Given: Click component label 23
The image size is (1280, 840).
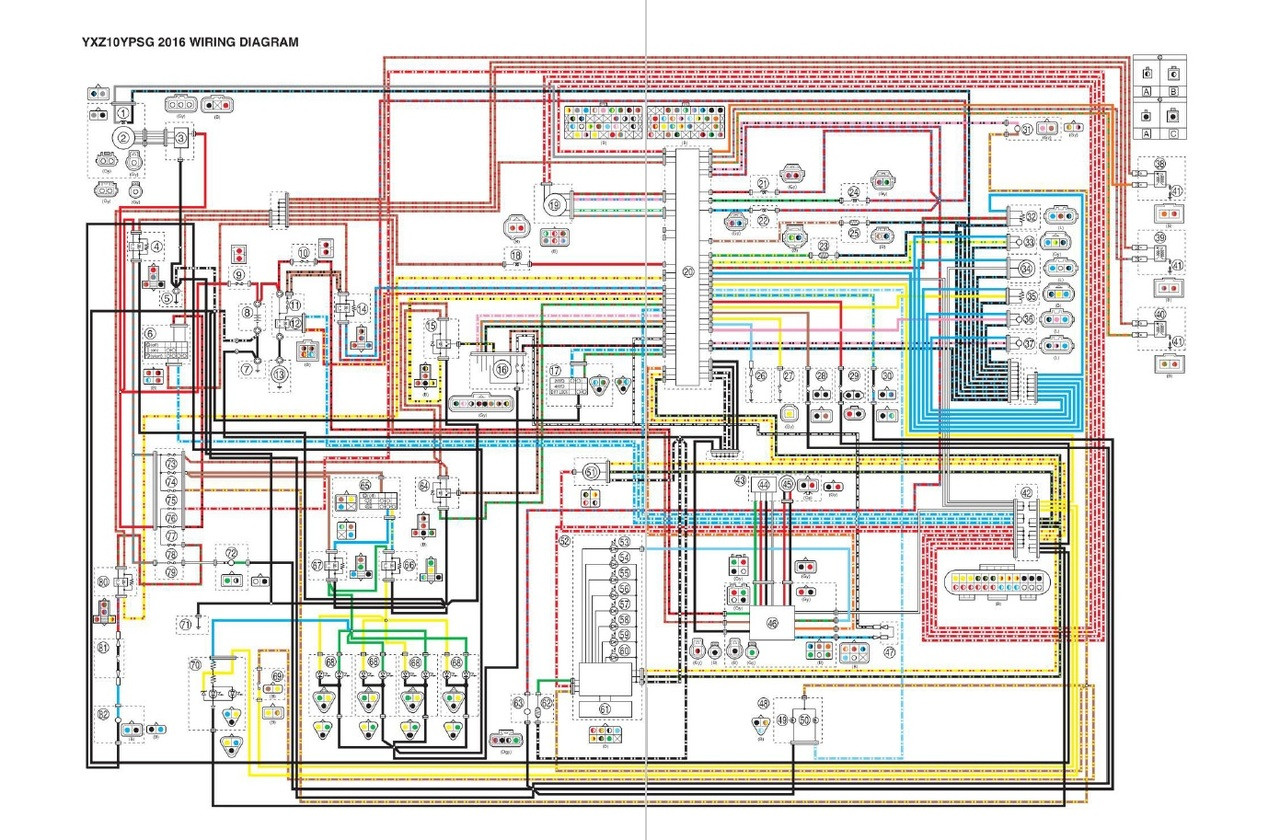Looking at the screenshot, I should point(823,245).
